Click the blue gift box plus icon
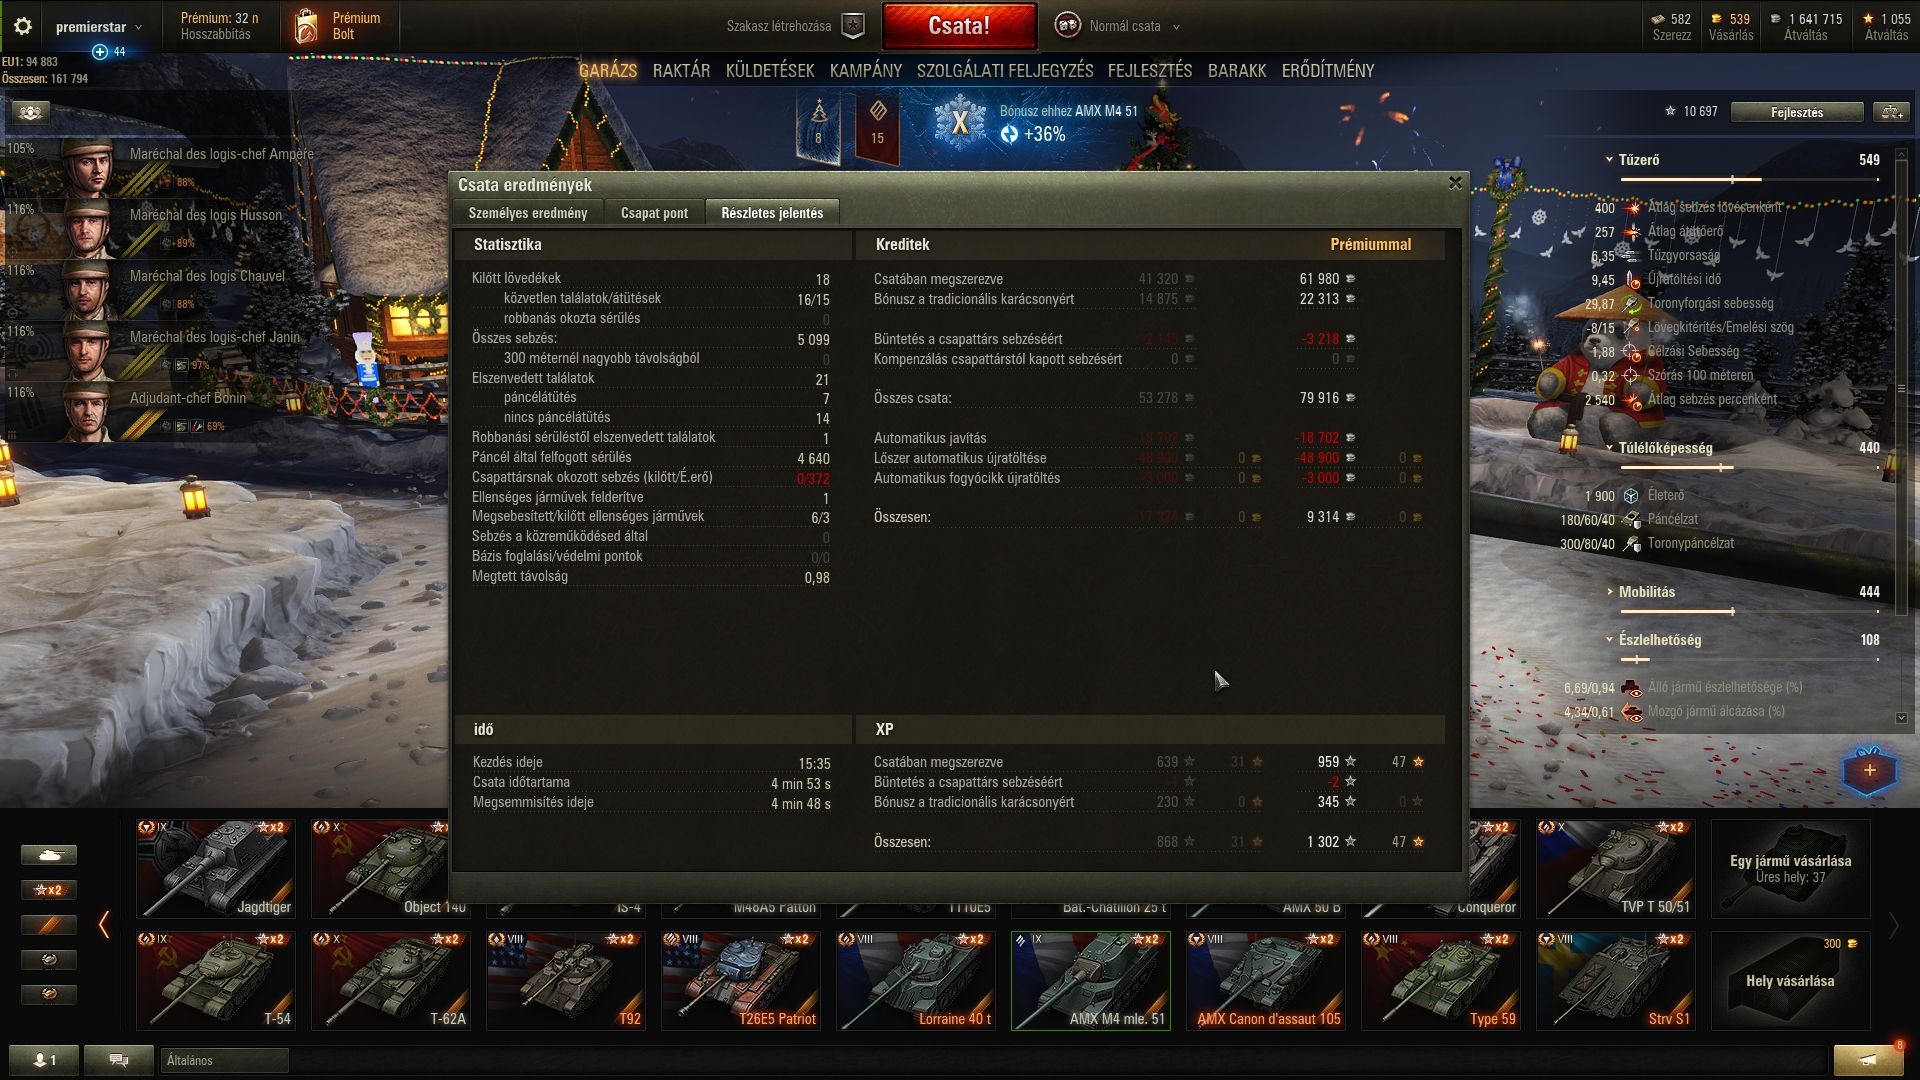Viewport: 1920px width, 1080px height. tap(1869, 770)
